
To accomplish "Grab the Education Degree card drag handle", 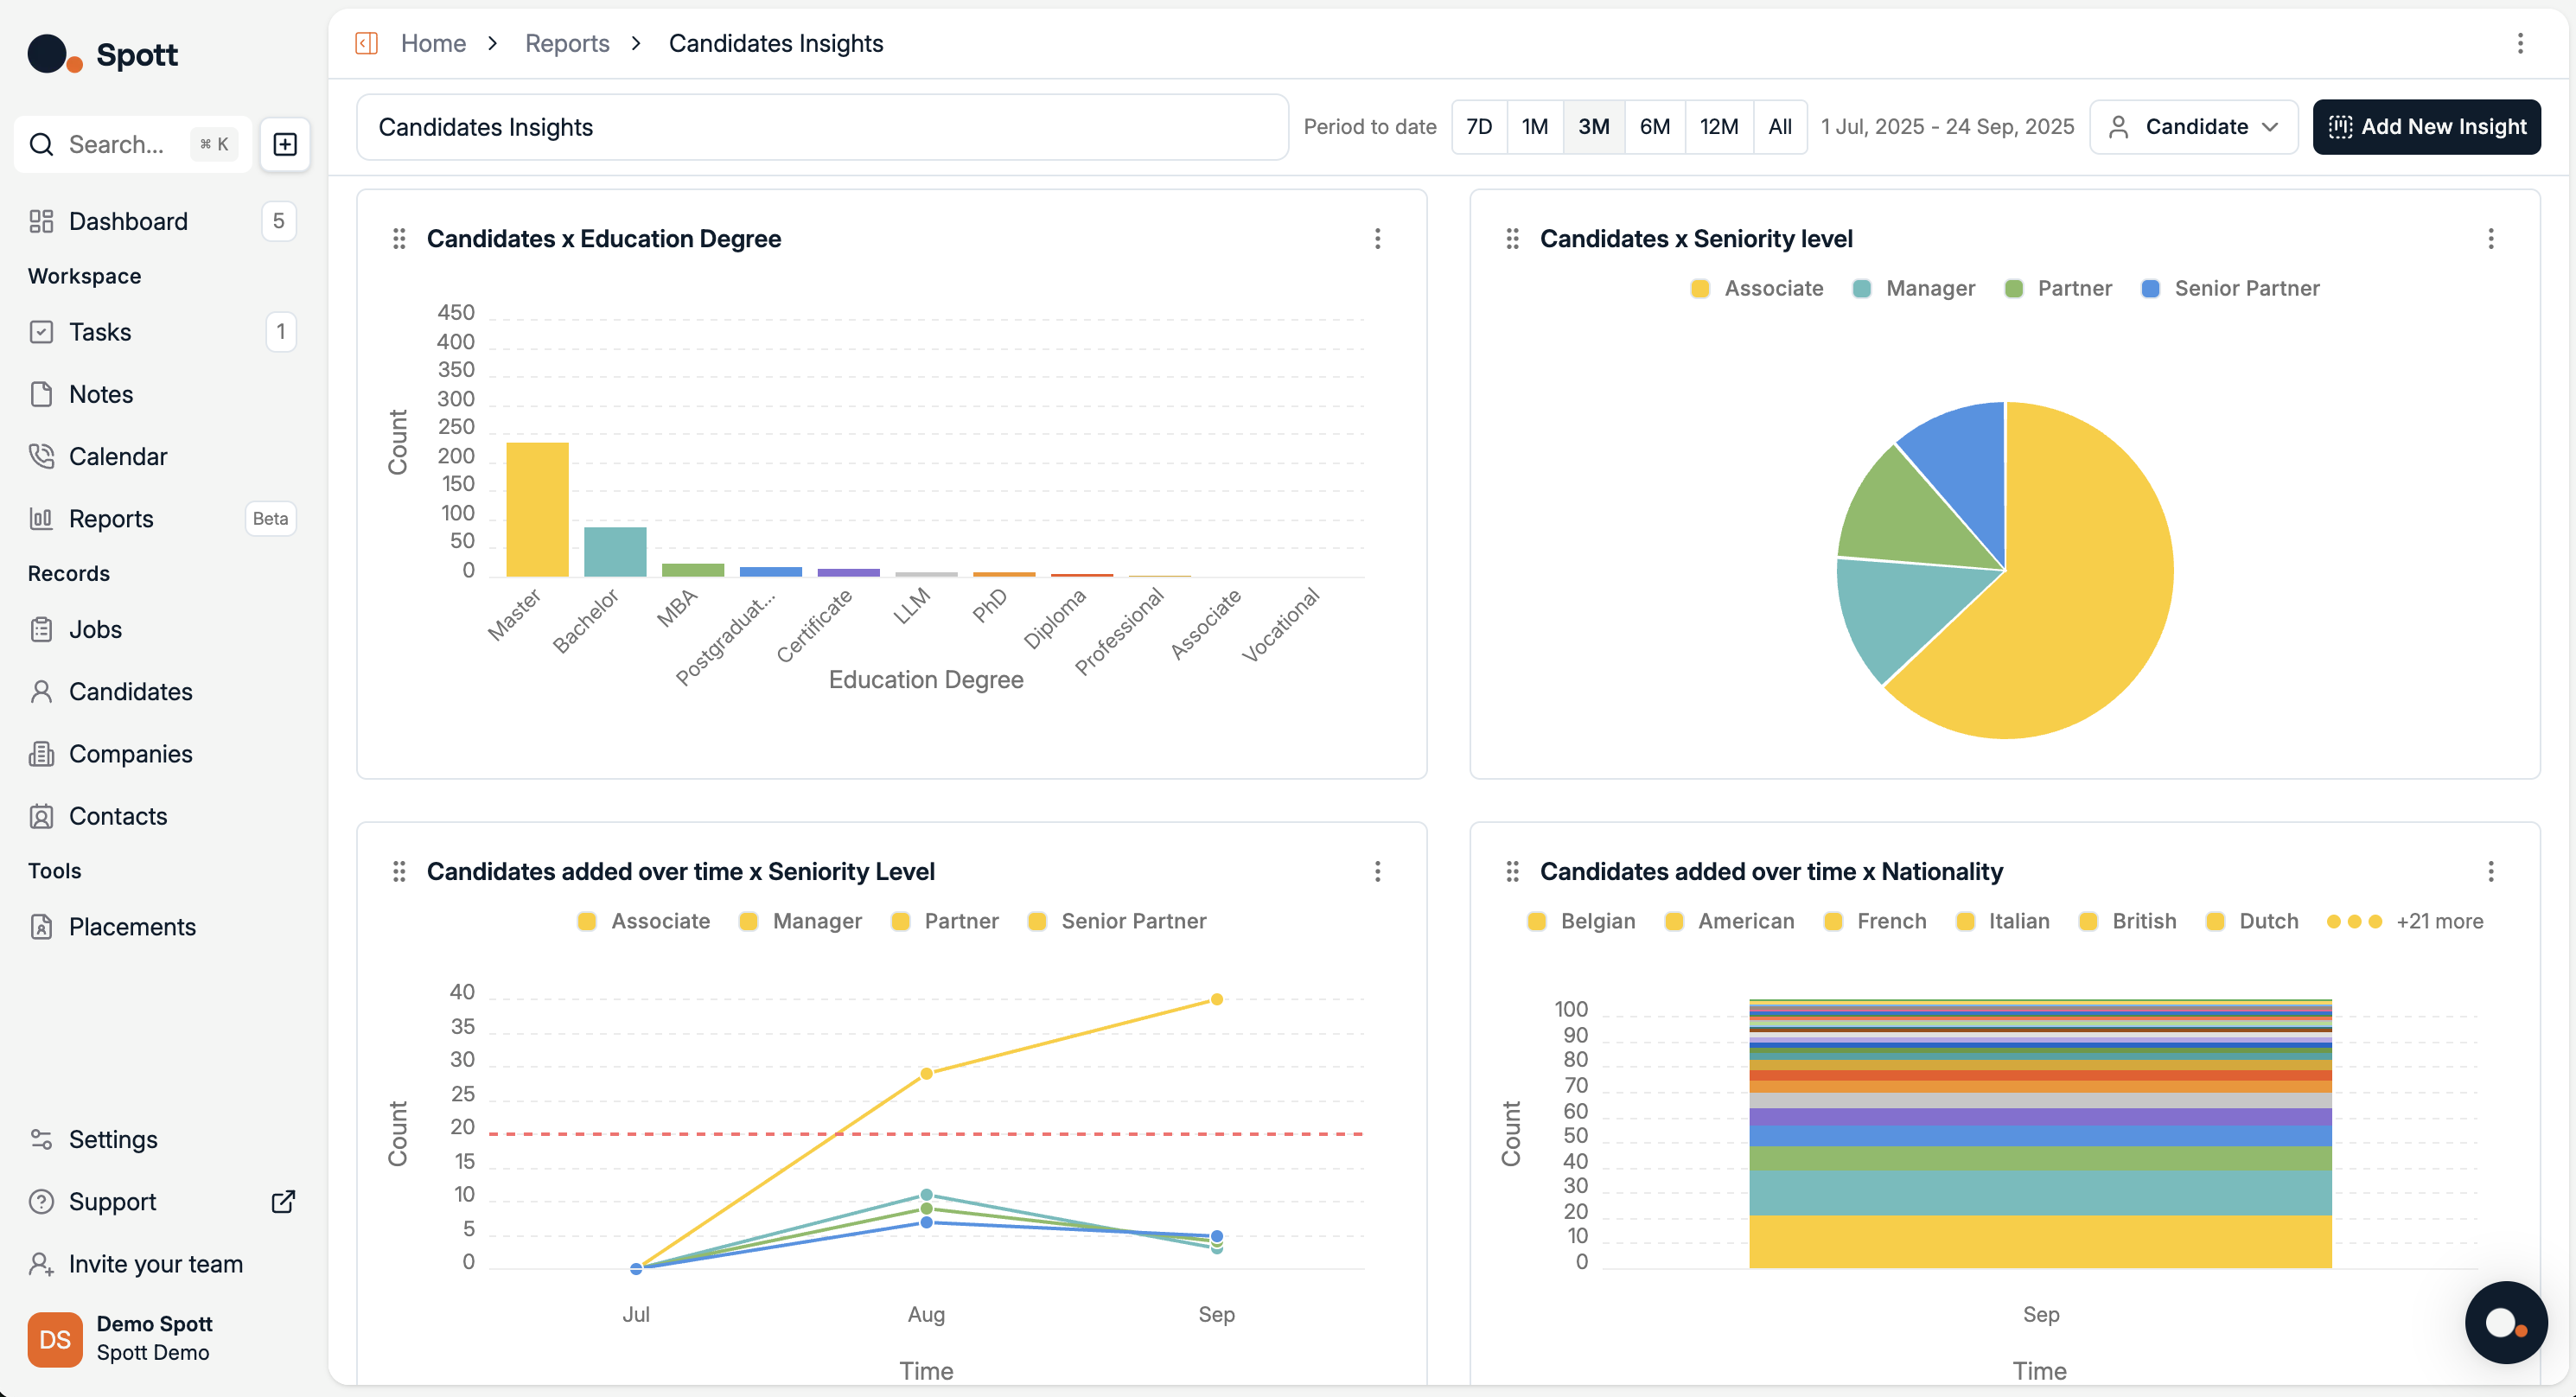I will 399,239.
